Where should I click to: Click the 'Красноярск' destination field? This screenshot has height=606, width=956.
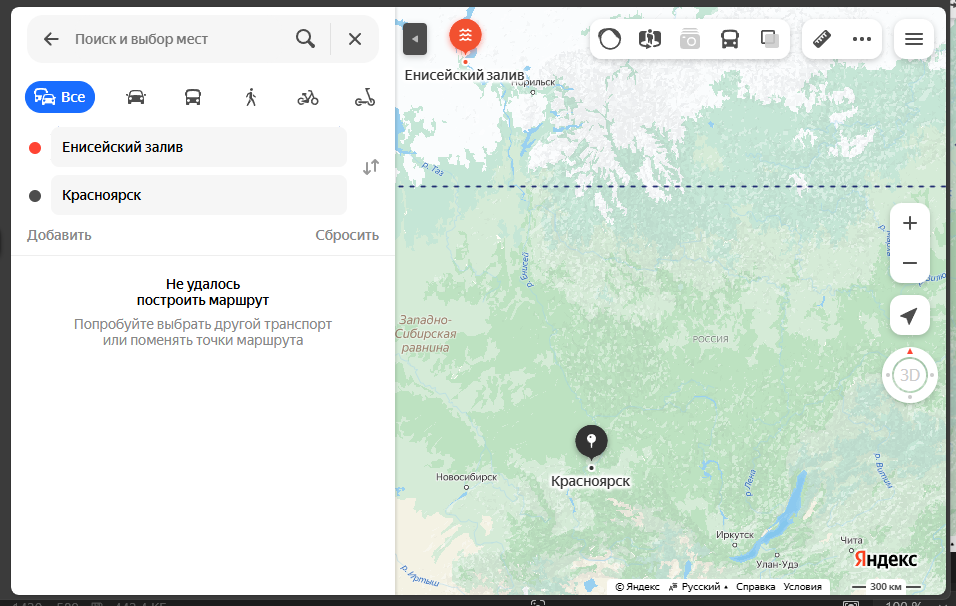(x=198, y=195)
